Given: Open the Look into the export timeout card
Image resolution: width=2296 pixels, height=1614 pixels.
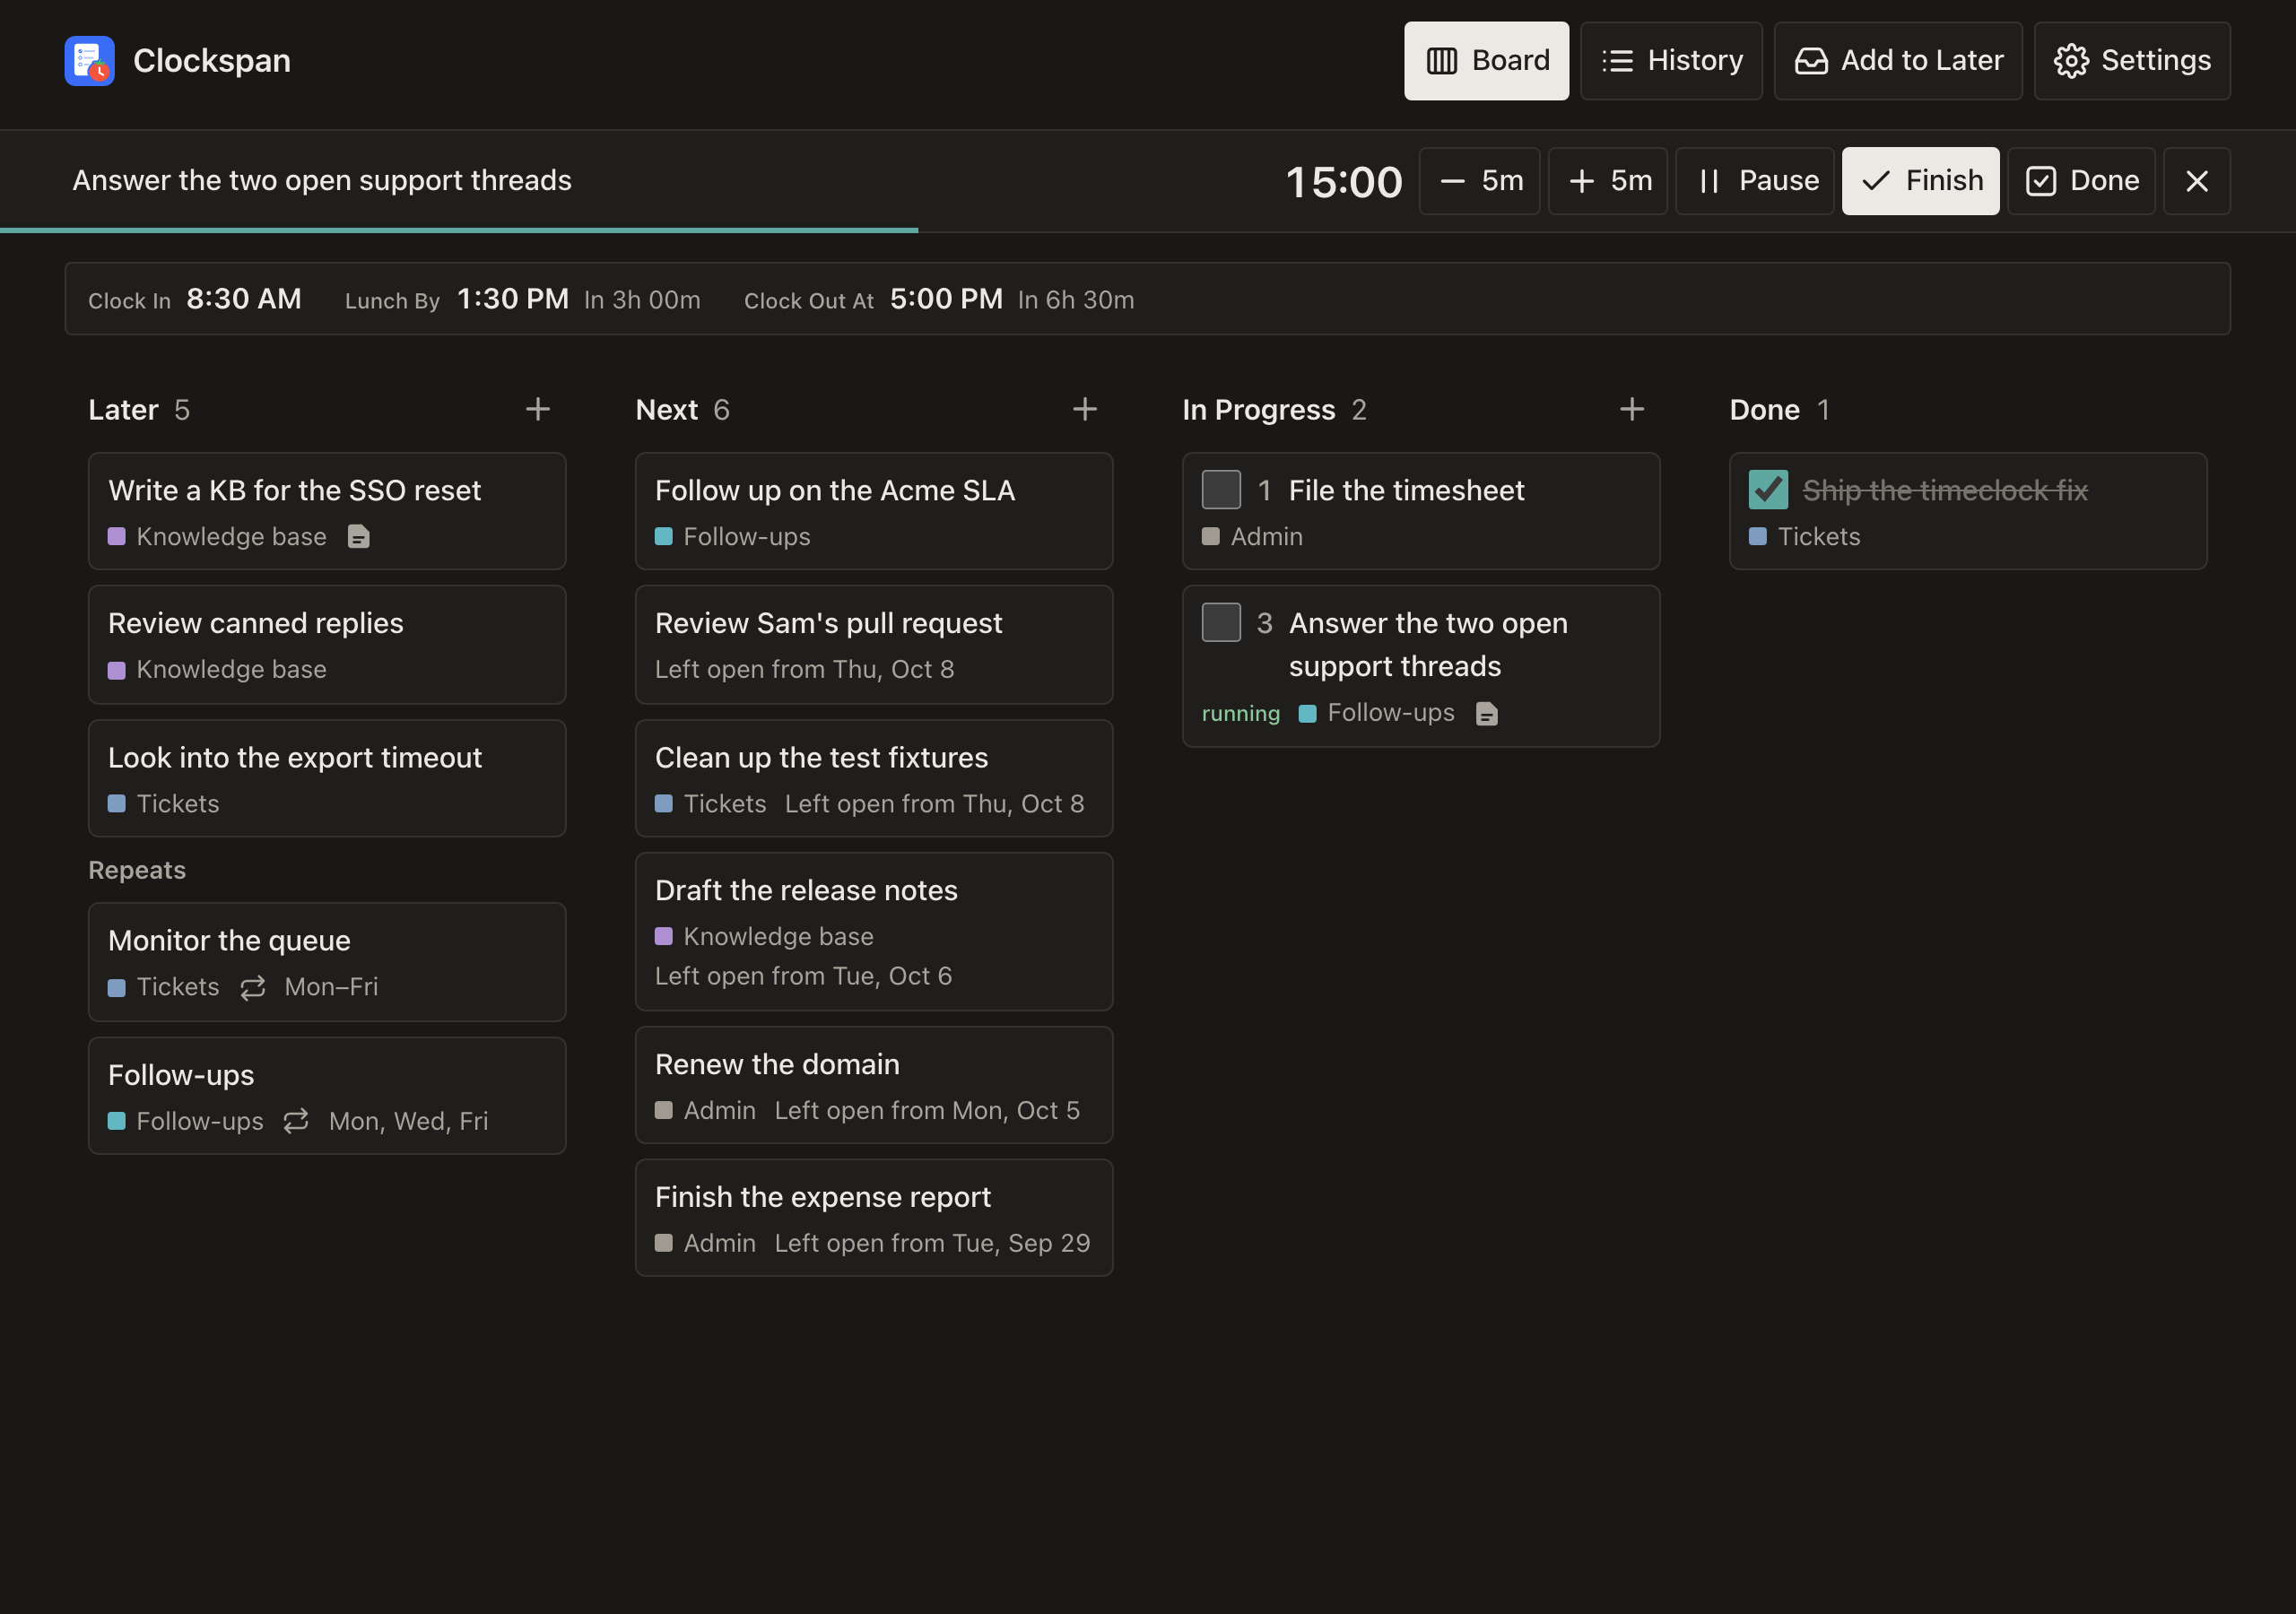Looking at the screenshot, I should [x=327, y=778].
